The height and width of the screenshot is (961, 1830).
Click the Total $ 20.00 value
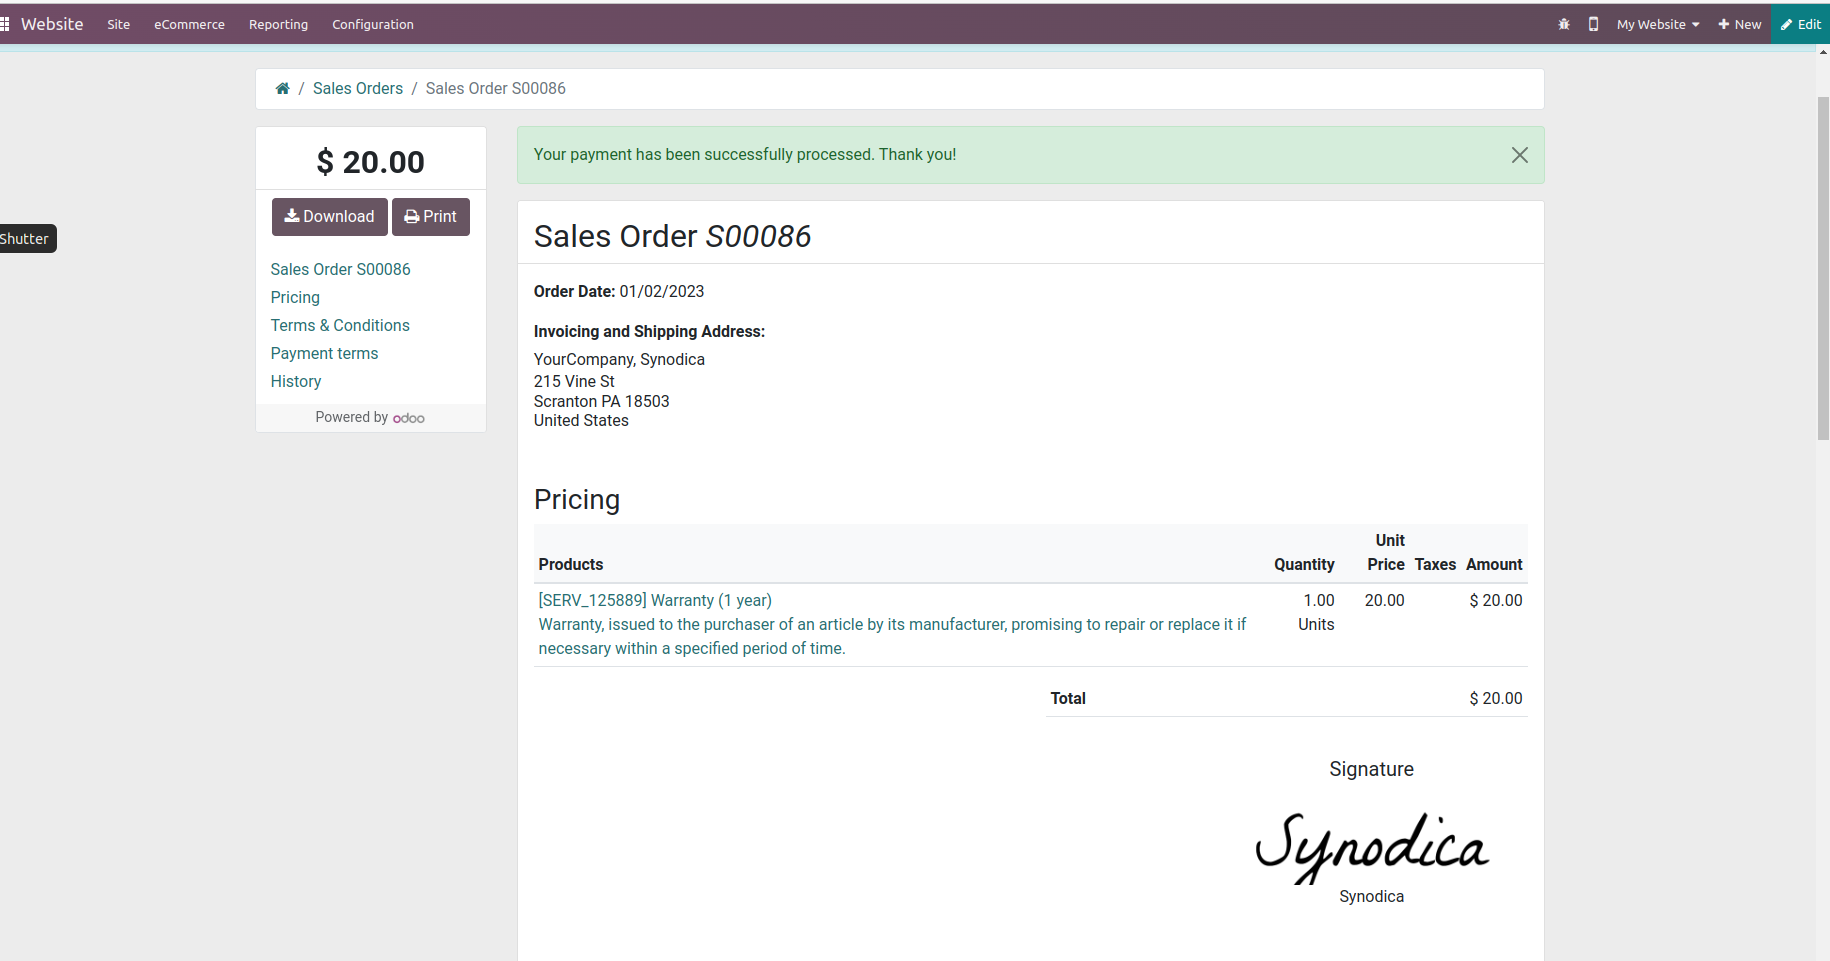(1496, 698)
